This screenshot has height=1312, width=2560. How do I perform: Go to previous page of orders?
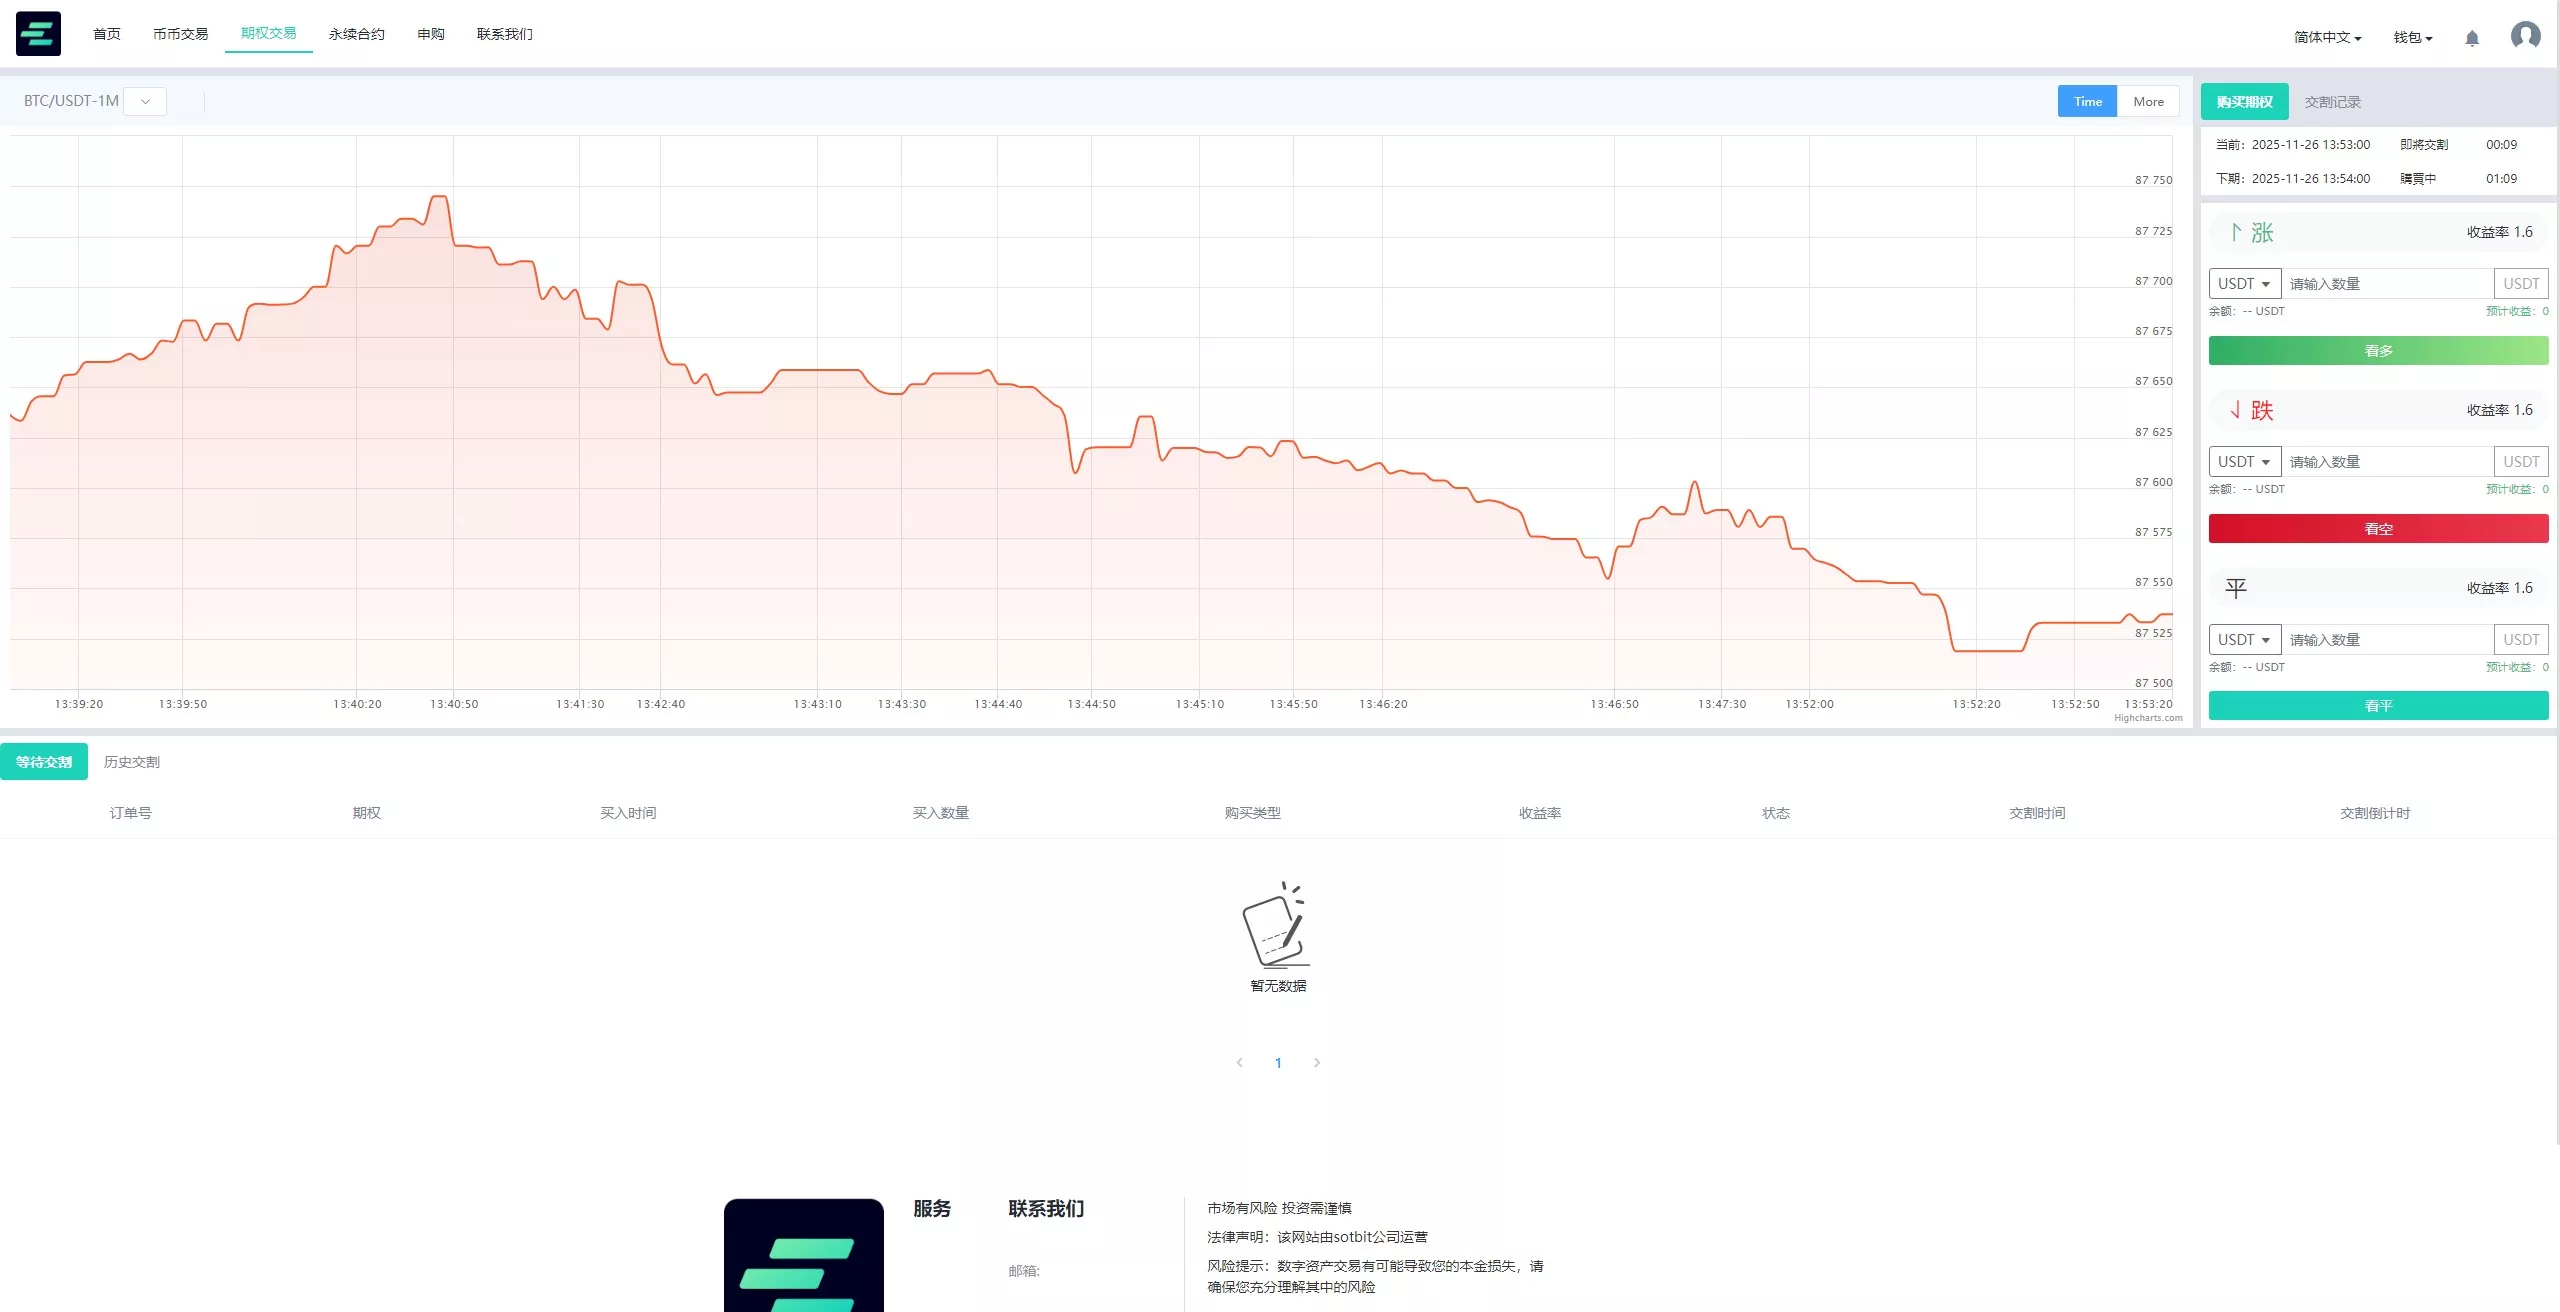(1240, 1062)
